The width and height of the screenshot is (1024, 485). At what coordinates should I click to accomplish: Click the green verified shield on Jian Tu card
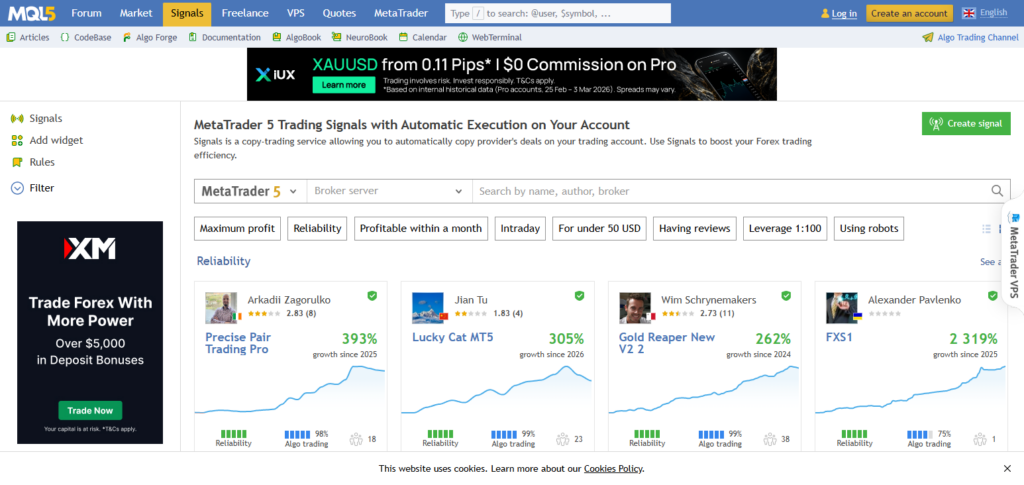579,296
